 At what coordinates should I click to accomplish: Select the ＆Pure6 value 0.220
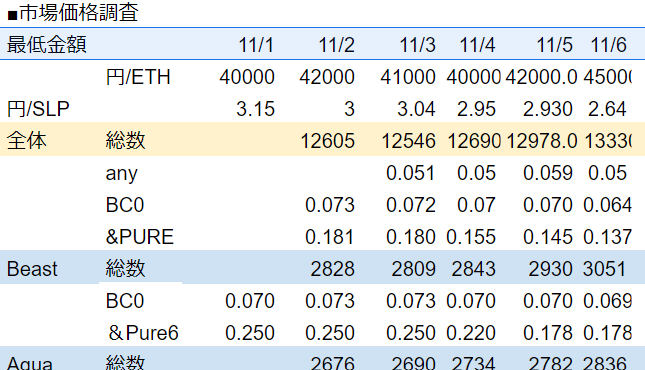click(471, 333)
